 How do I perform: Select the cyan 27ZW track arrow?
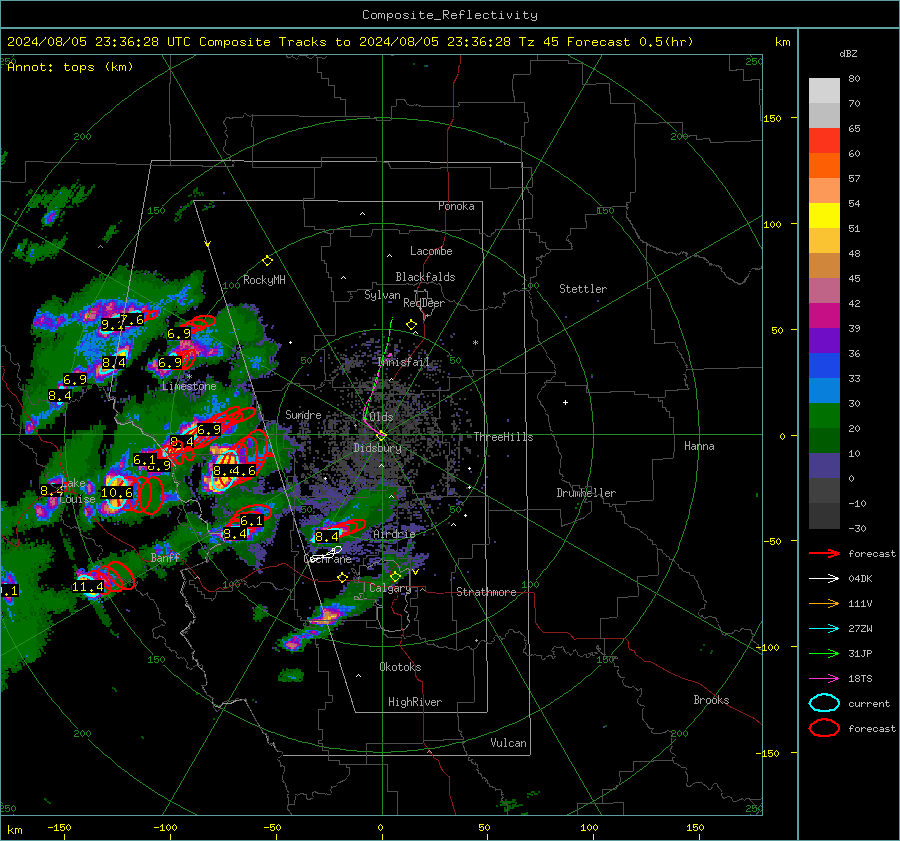[824, 629]
